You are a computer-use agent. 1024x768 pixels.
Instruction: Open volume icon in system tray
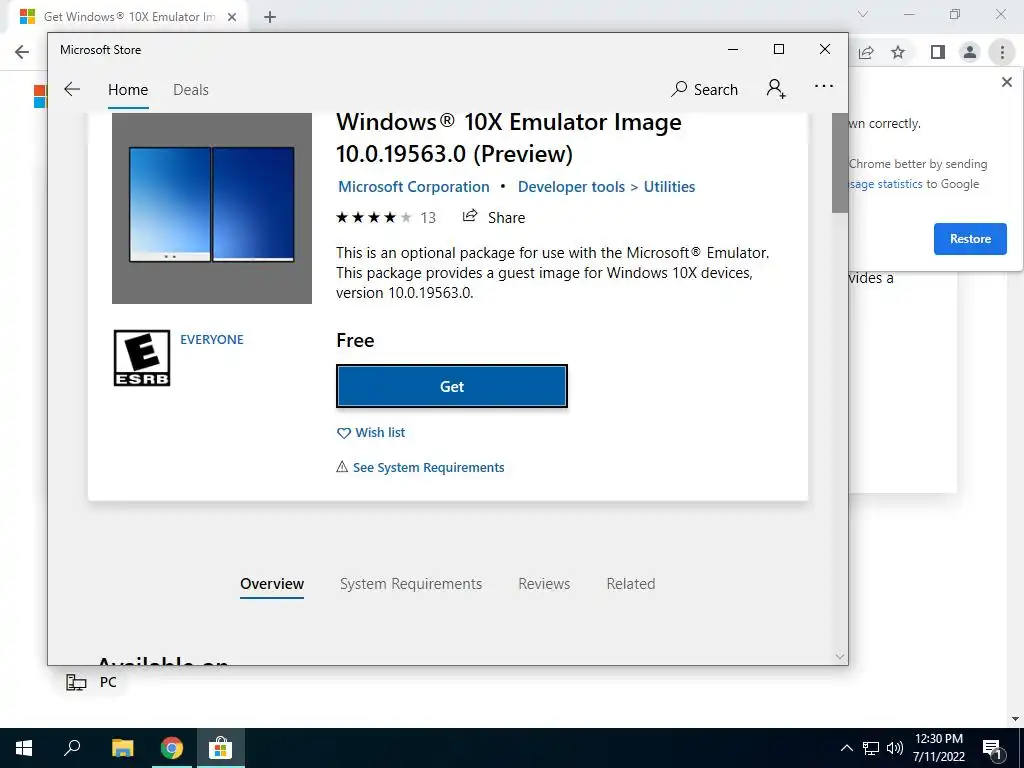[895, 748]
